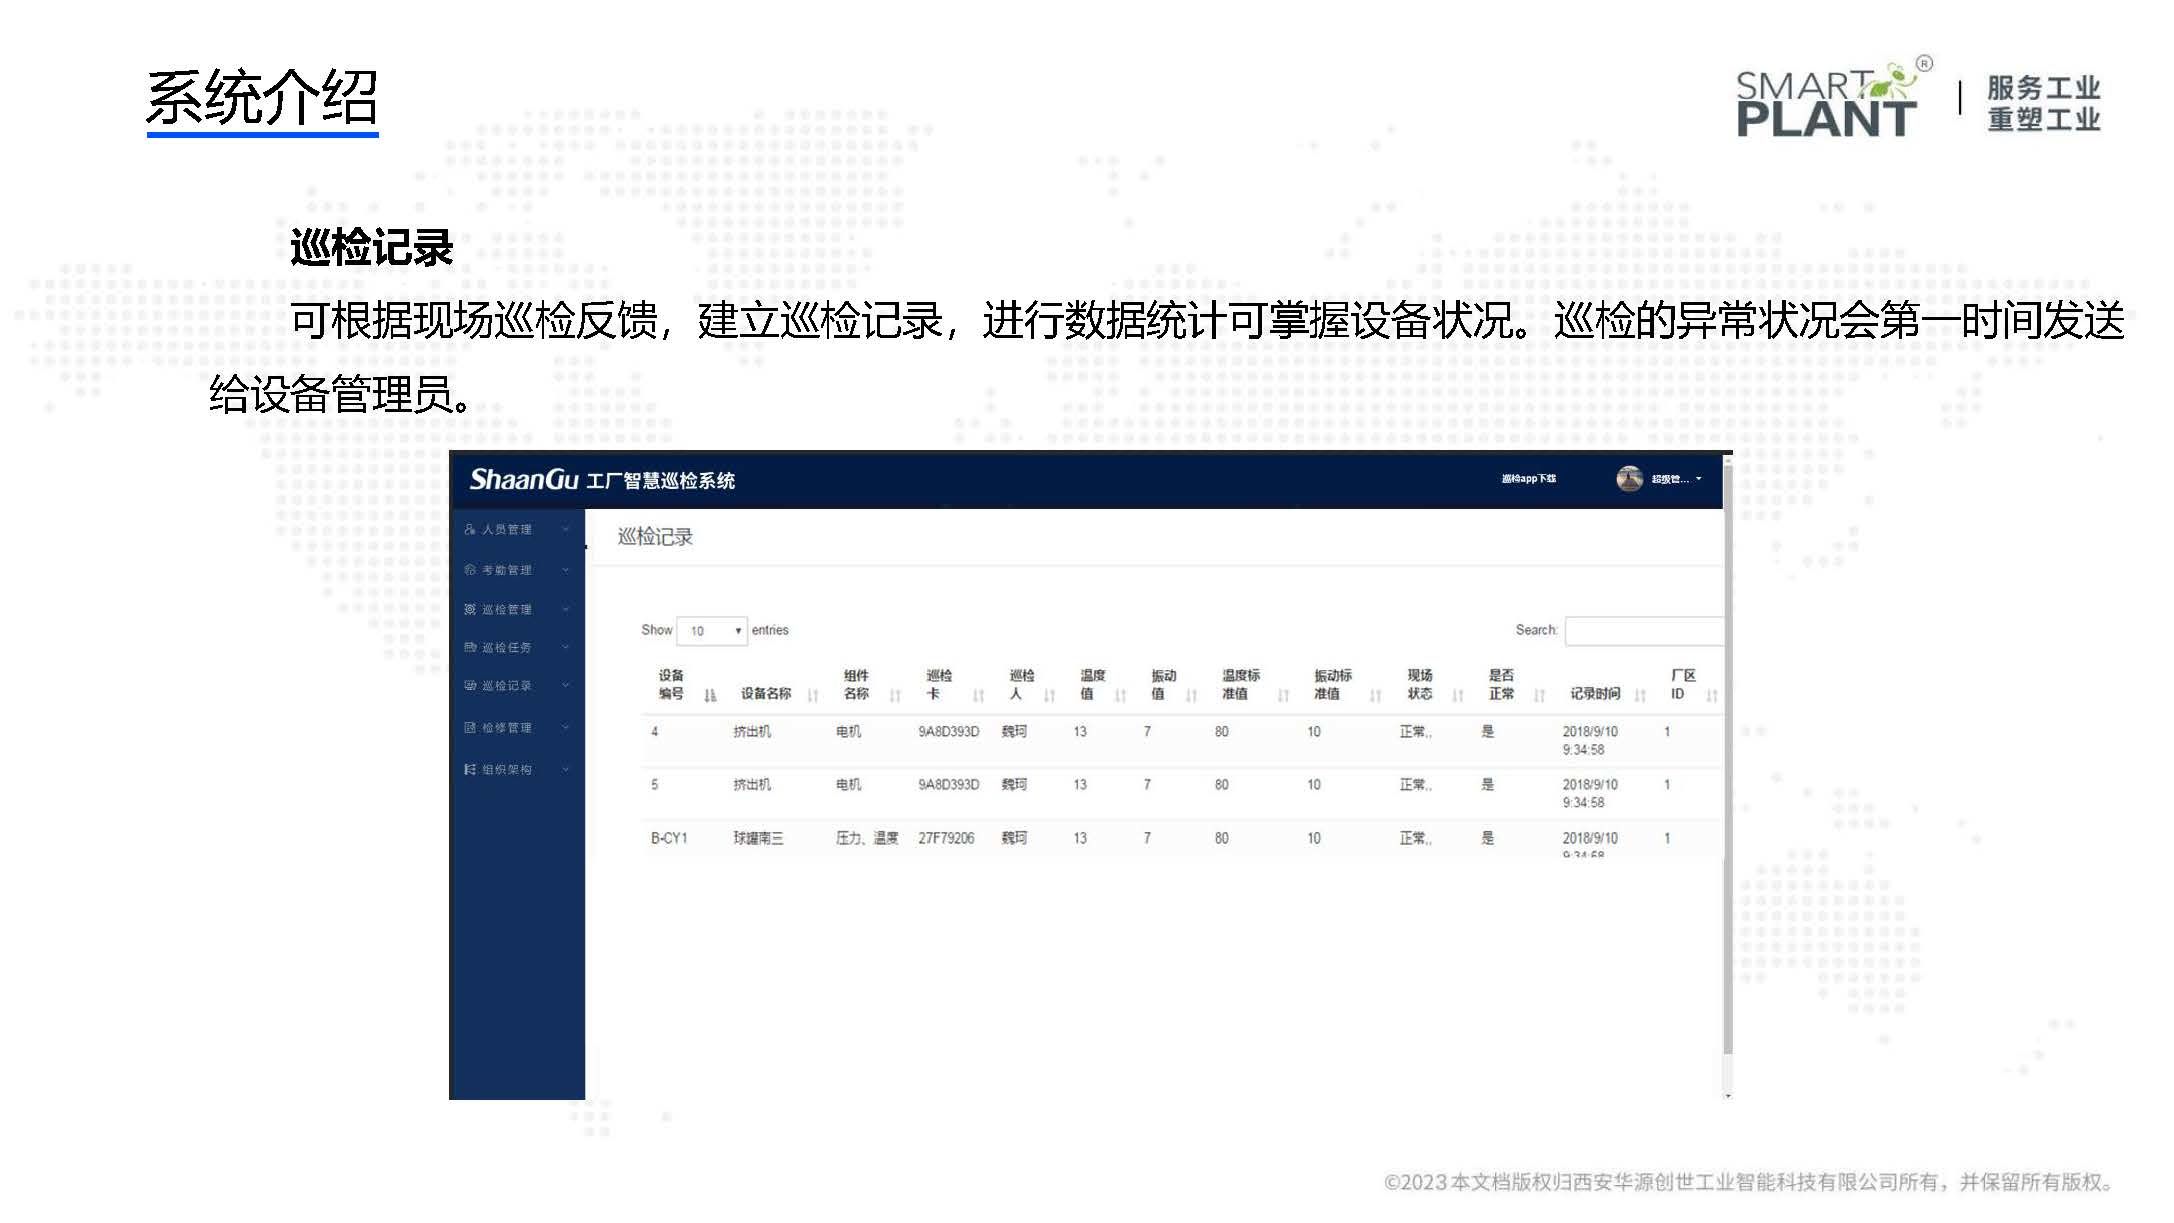Sort by 是否正常 column arrows

tap(1539, 695)
